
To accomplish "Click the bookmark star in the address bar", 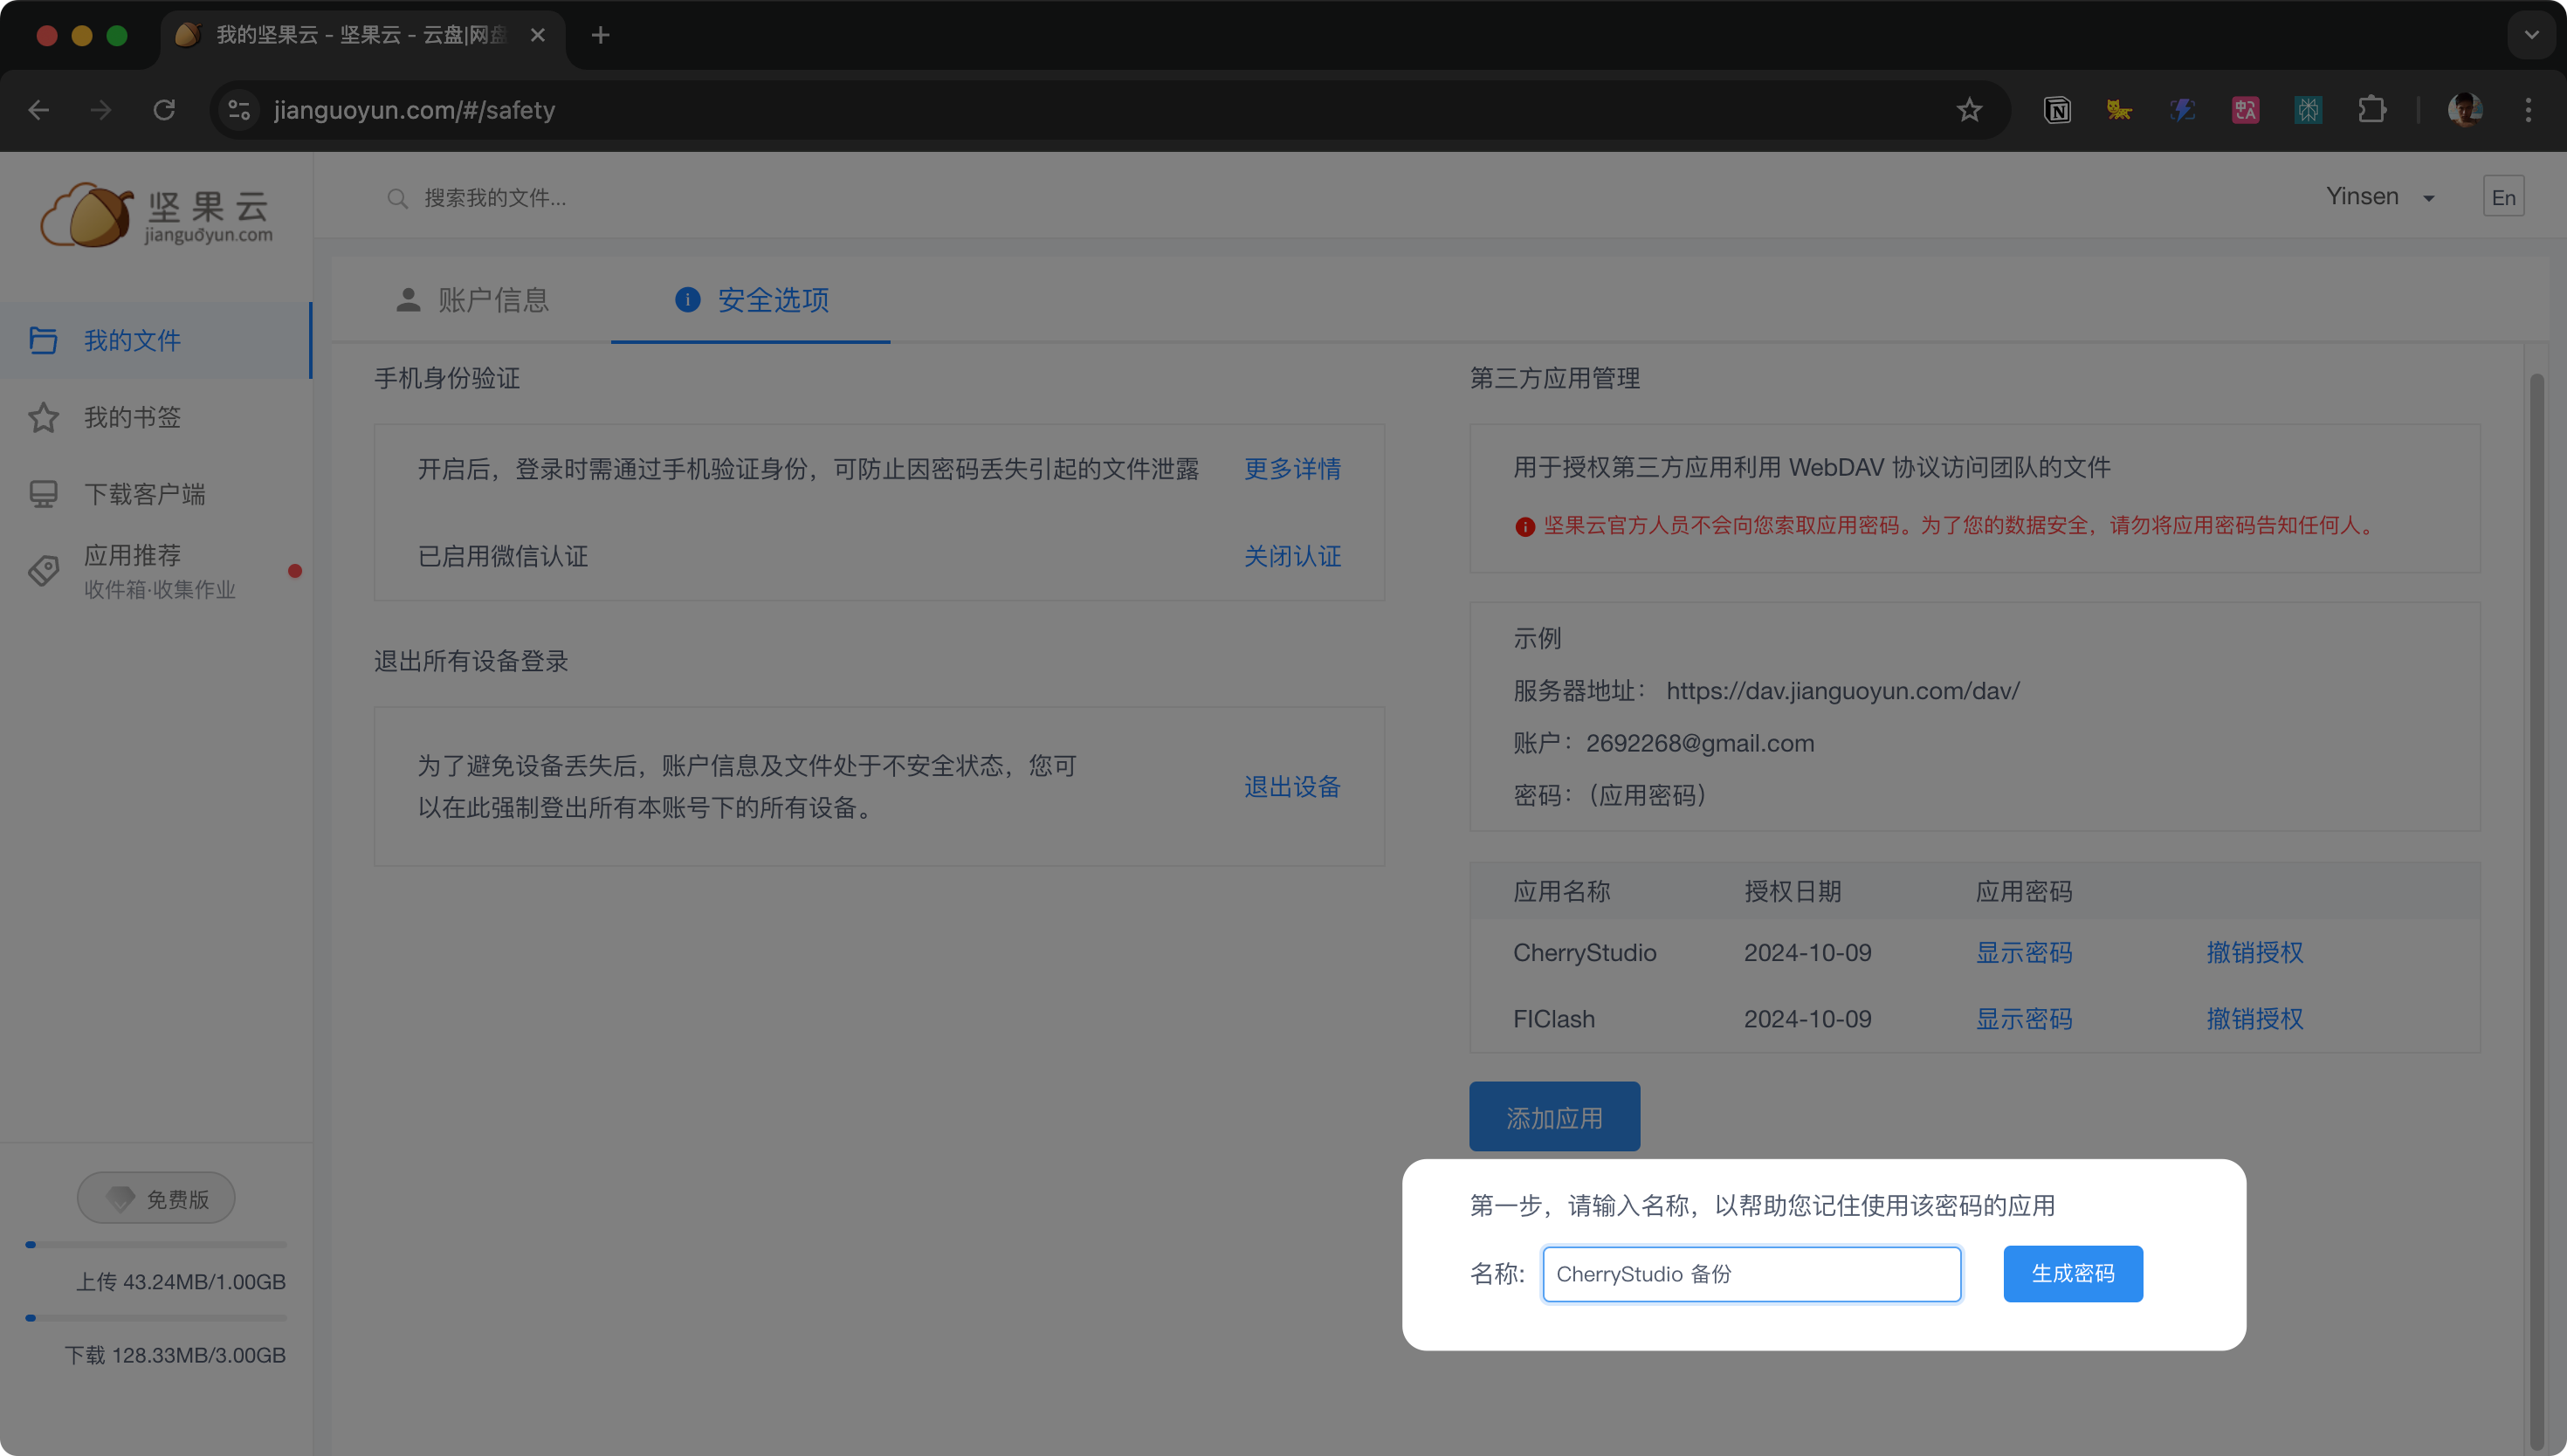I will tap(1969, 110).
